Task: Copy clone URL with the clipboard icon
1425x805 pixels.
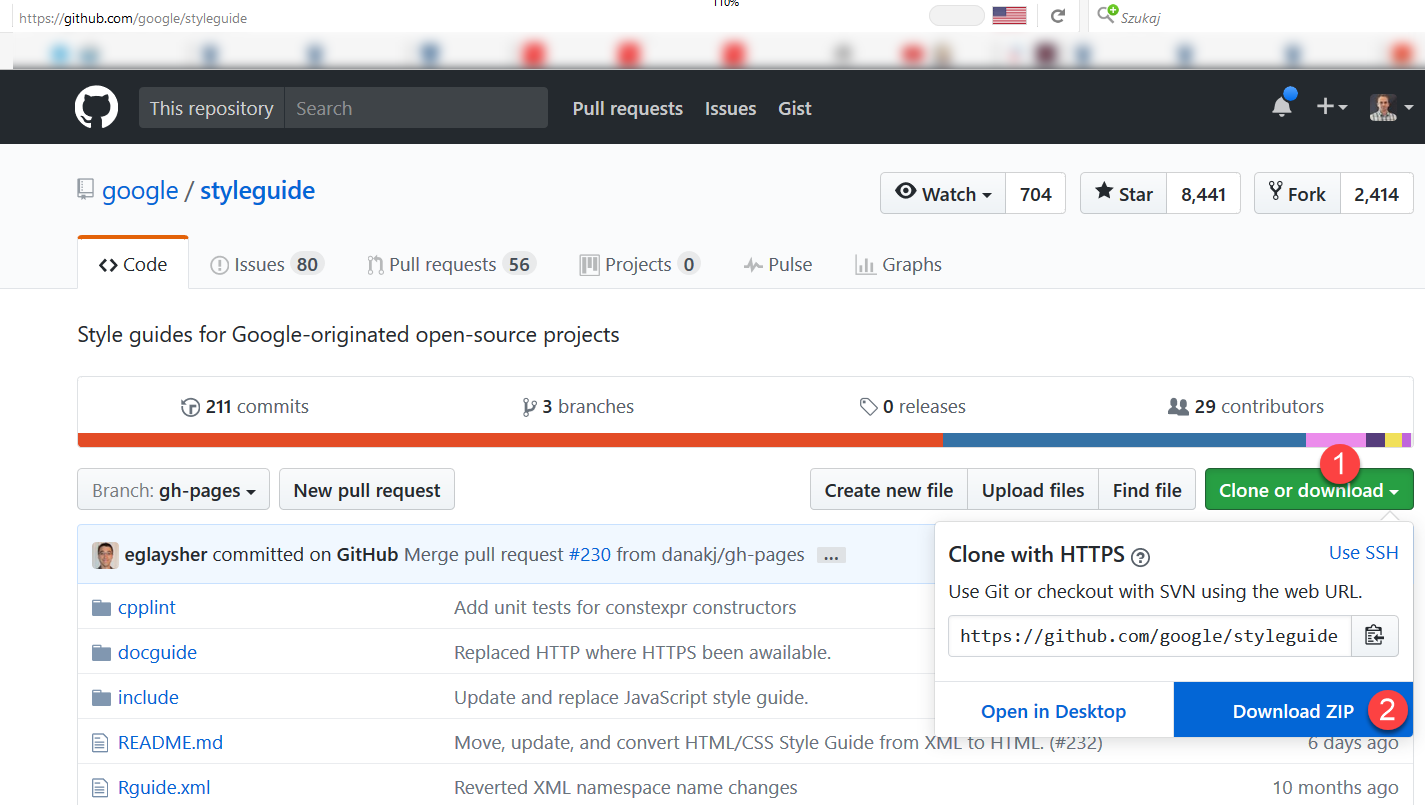Action: (1374, 635)
